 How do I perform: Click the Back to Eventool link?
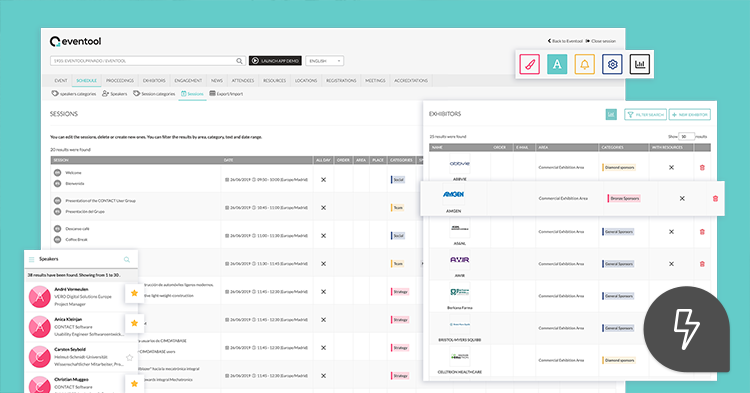pyautogui.click(x=565, y=41)
